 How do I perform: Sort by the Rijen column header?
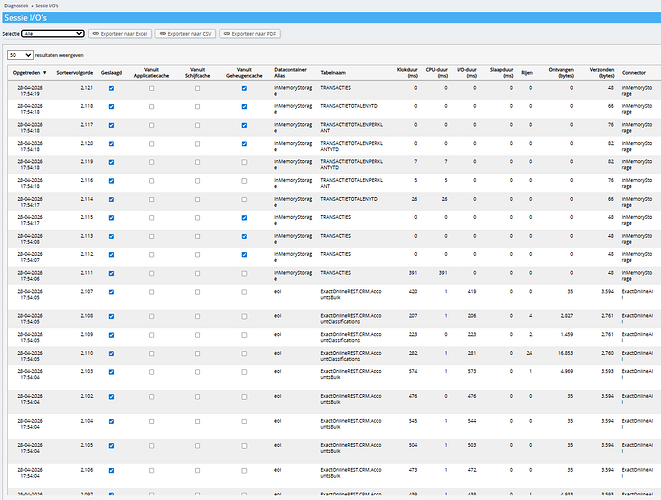pos(527,73)
